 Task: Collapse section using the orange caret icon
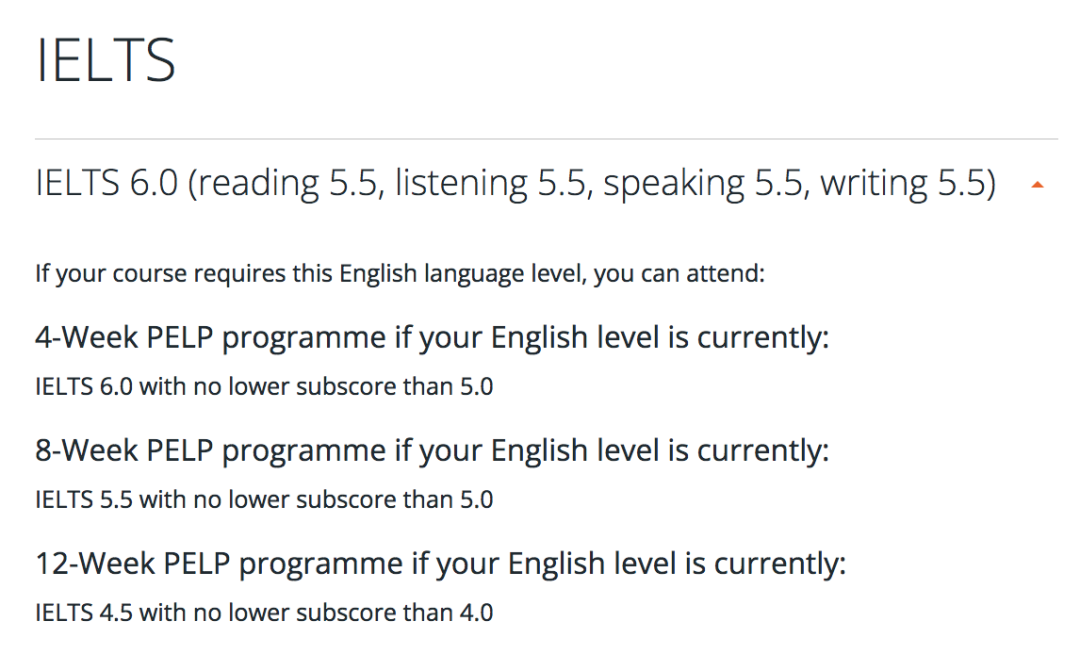pos(1037,184)
